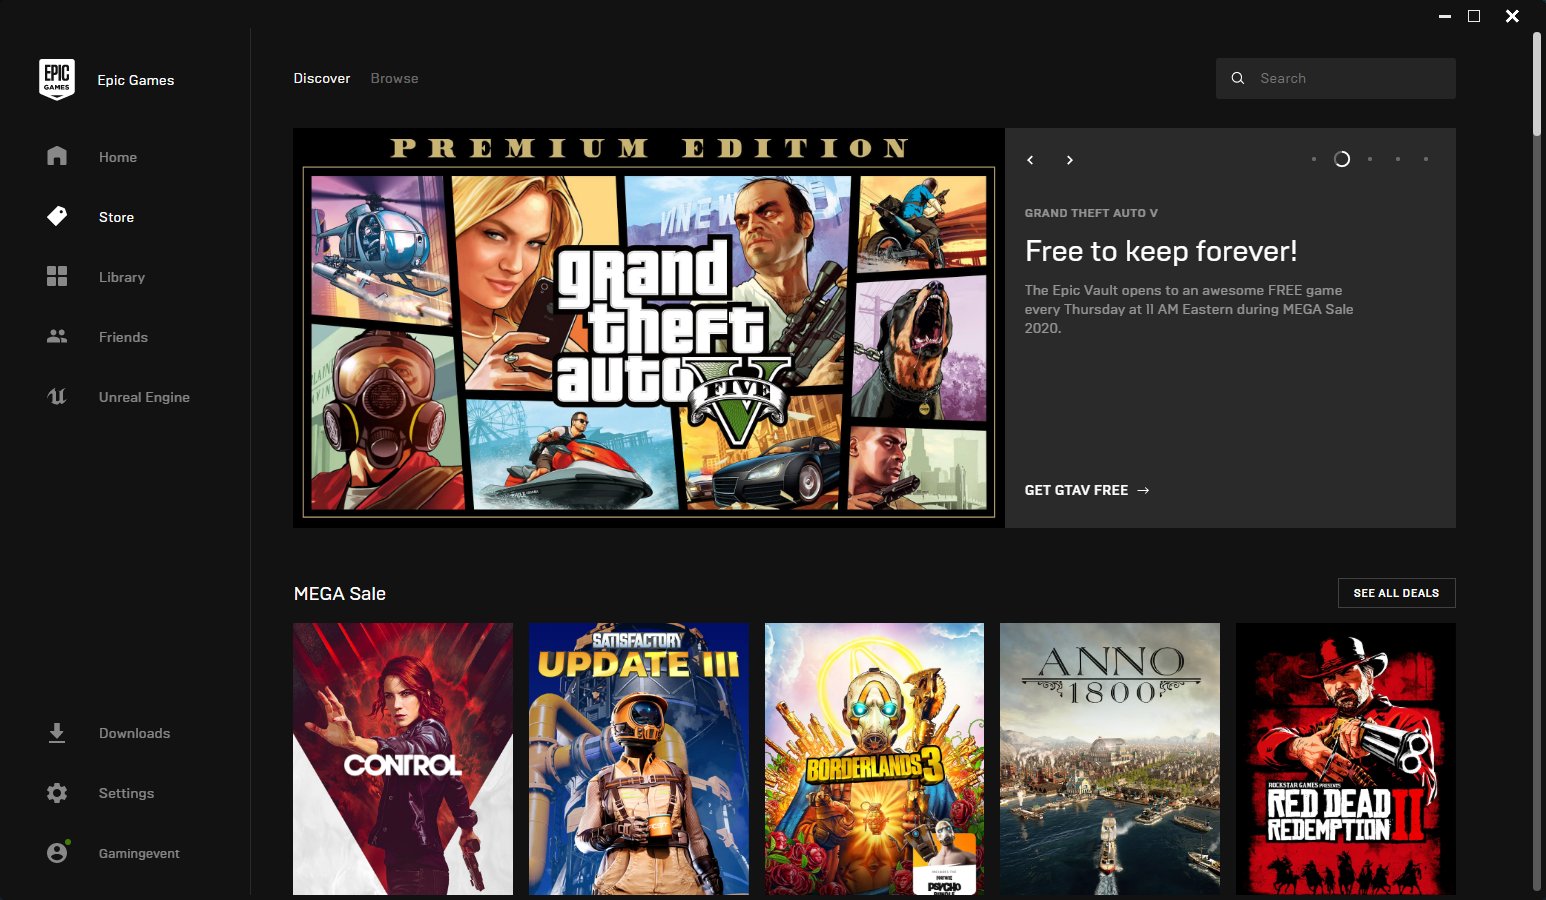
Task: Select the Store tag icon
Action: (x=57, y=216)
